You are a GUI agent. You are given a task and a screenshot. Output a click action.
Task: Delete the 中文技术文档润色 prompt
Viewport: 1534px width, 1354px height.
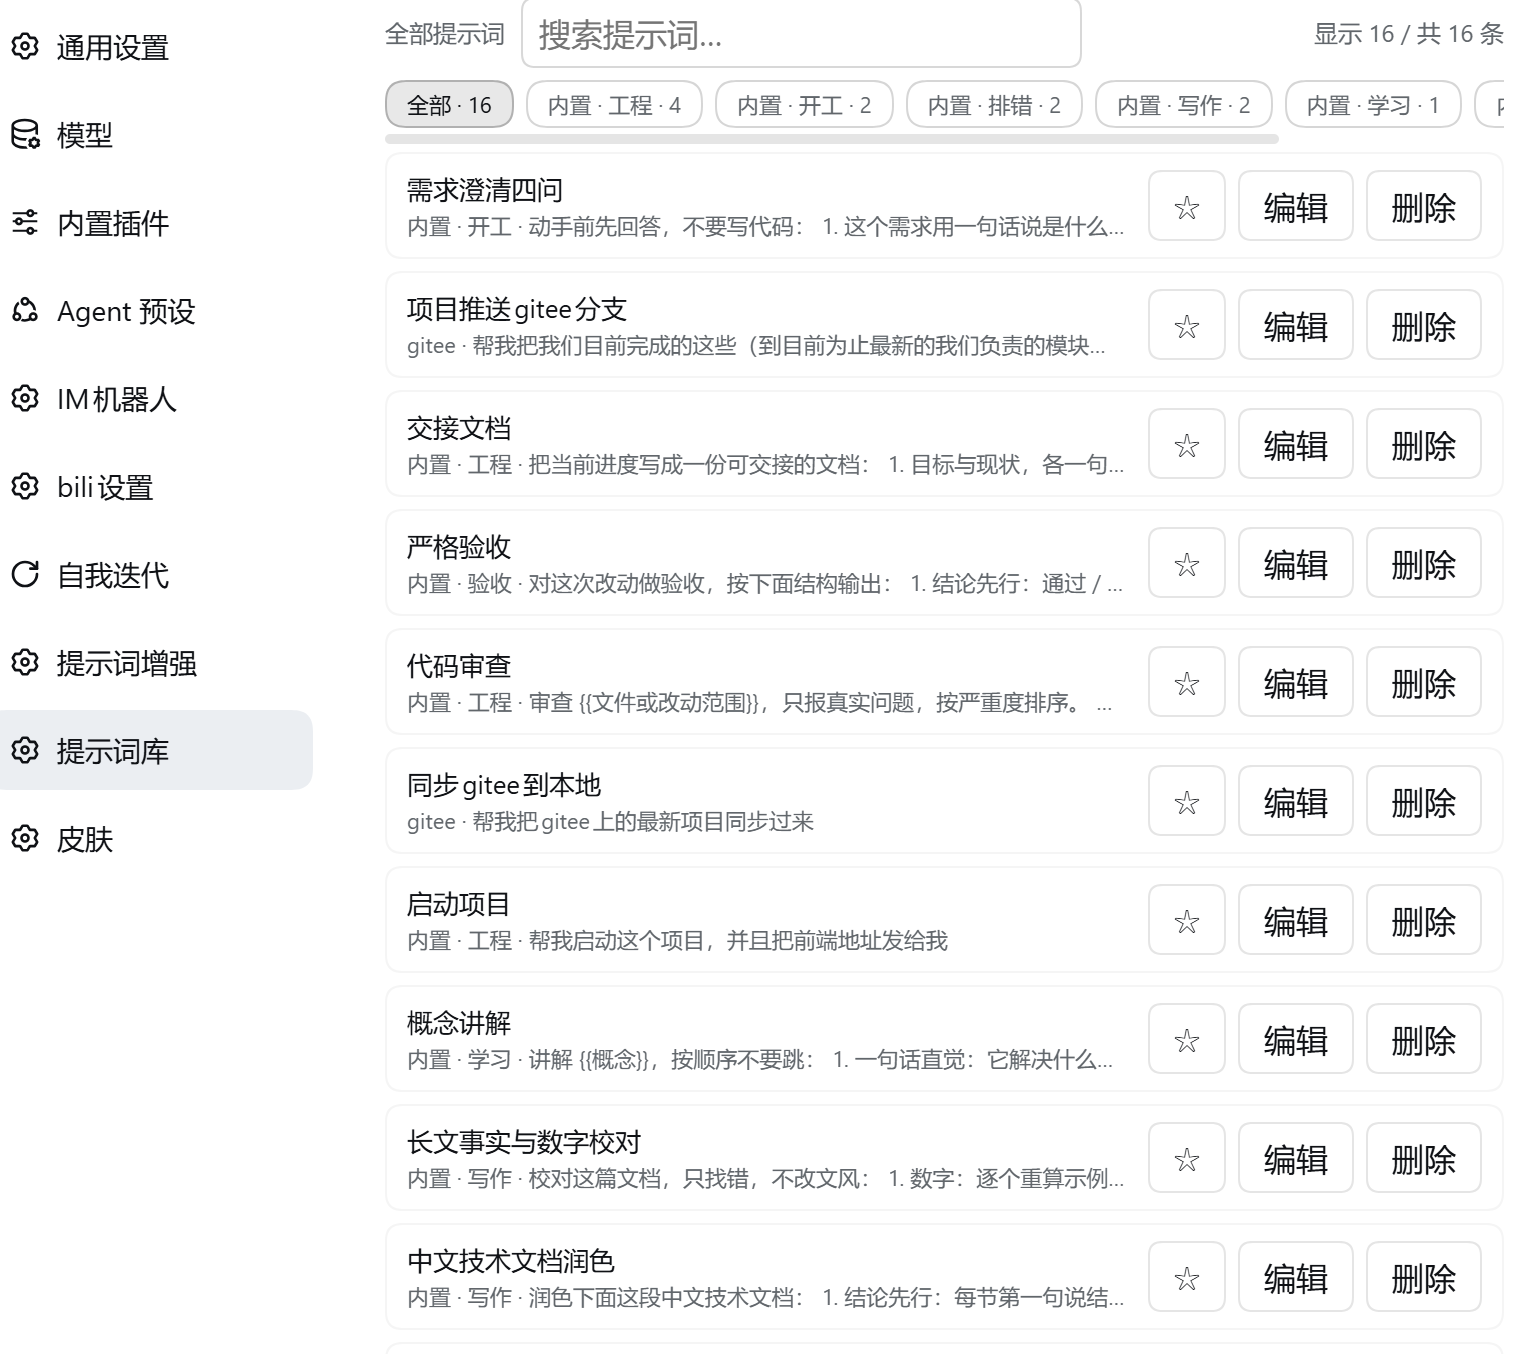point(1423,1277)
